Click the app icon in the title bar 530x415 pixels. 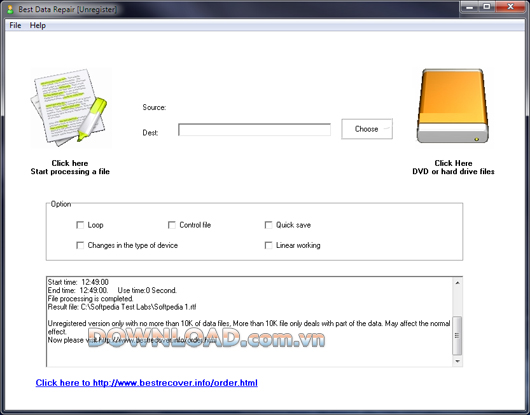click(10, 9)
